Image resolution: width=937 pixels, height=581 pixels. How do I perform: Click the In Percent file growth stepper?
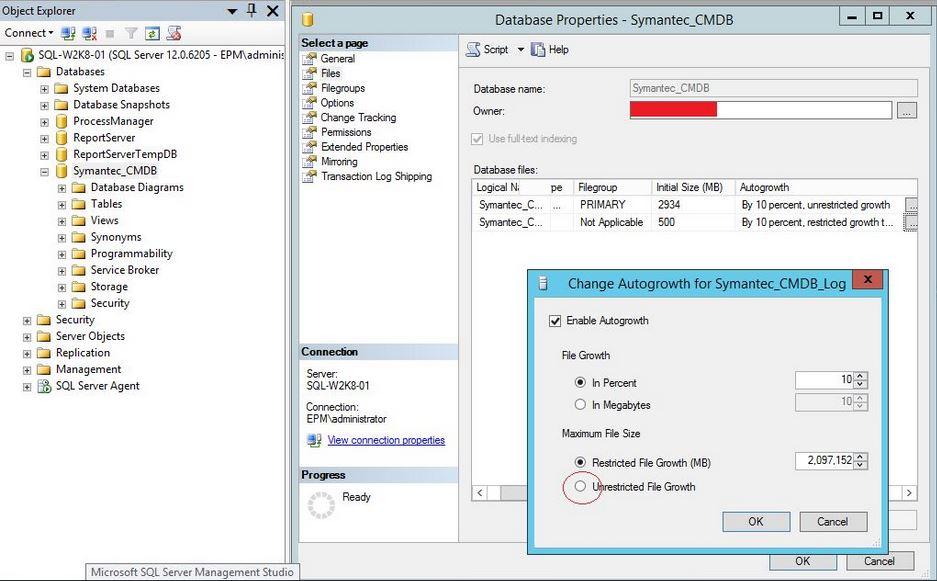[861, 380]
